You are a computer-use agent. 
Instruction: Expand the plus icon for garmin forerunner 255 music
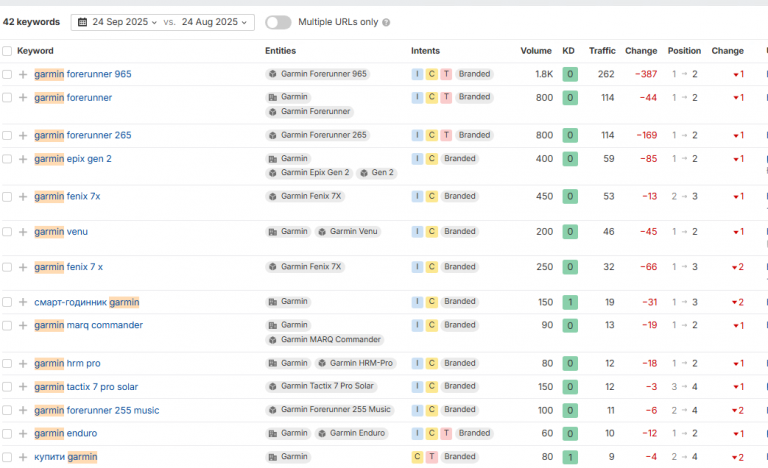(x=23, y=410)
